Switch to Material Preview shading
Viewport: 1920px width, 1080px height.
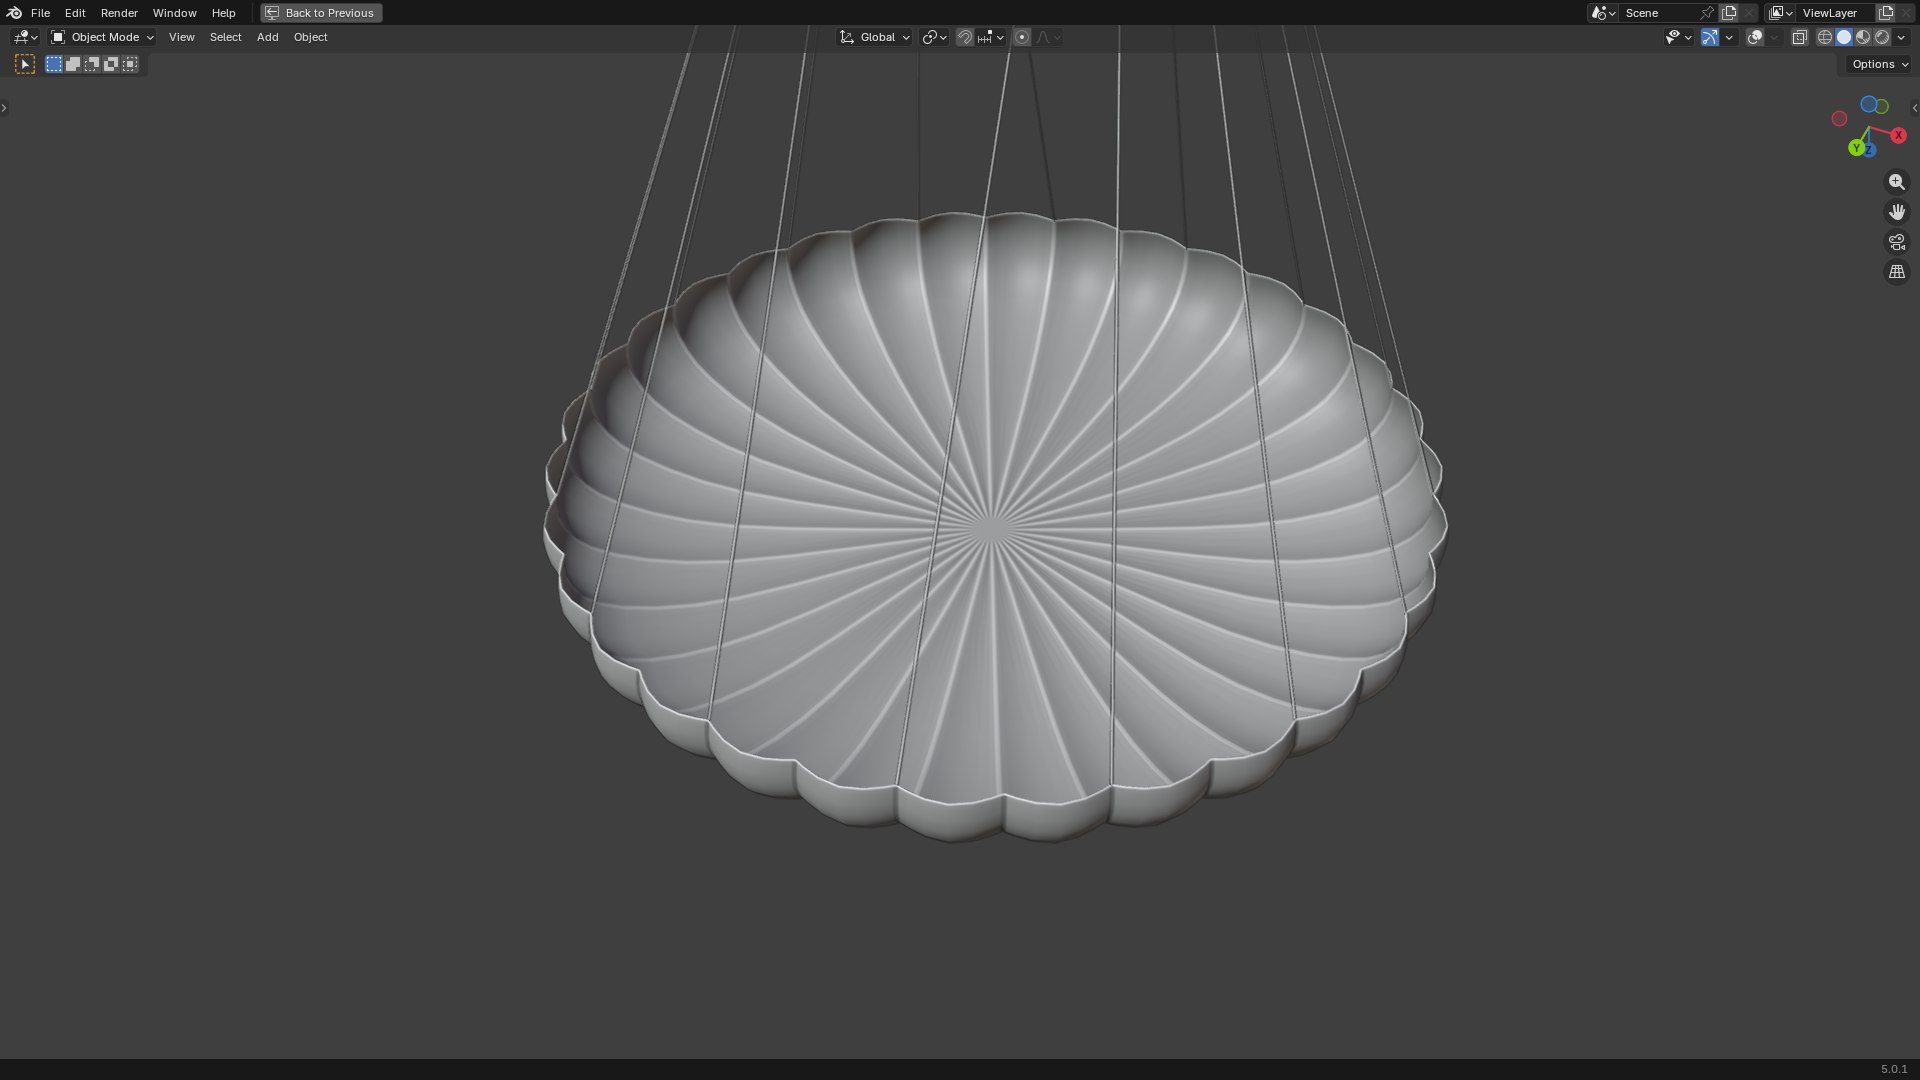[x=1863, y=37]
